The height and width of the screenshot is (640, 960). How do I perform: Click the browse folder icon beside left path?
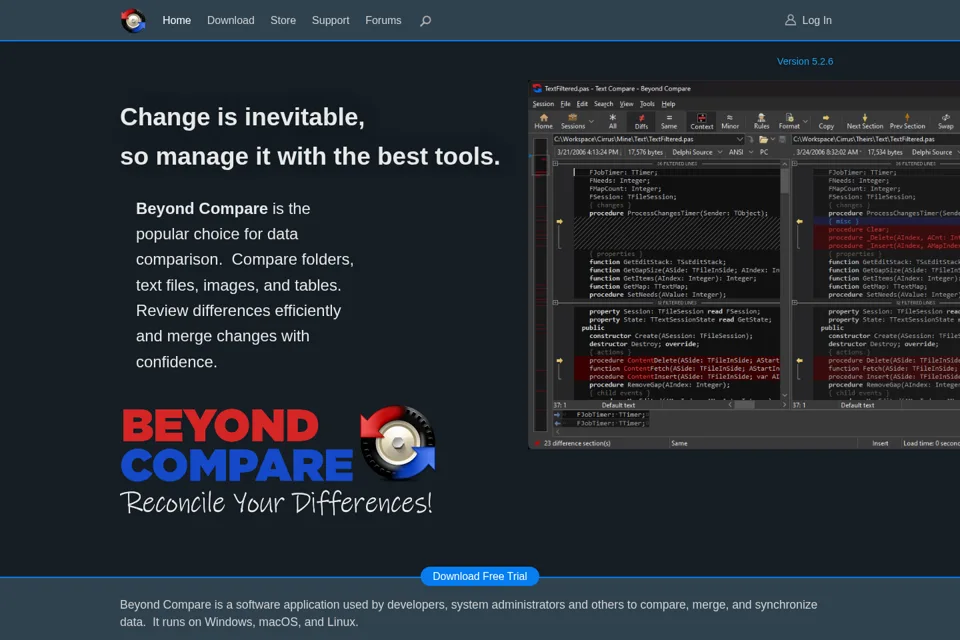click(763, 140)
